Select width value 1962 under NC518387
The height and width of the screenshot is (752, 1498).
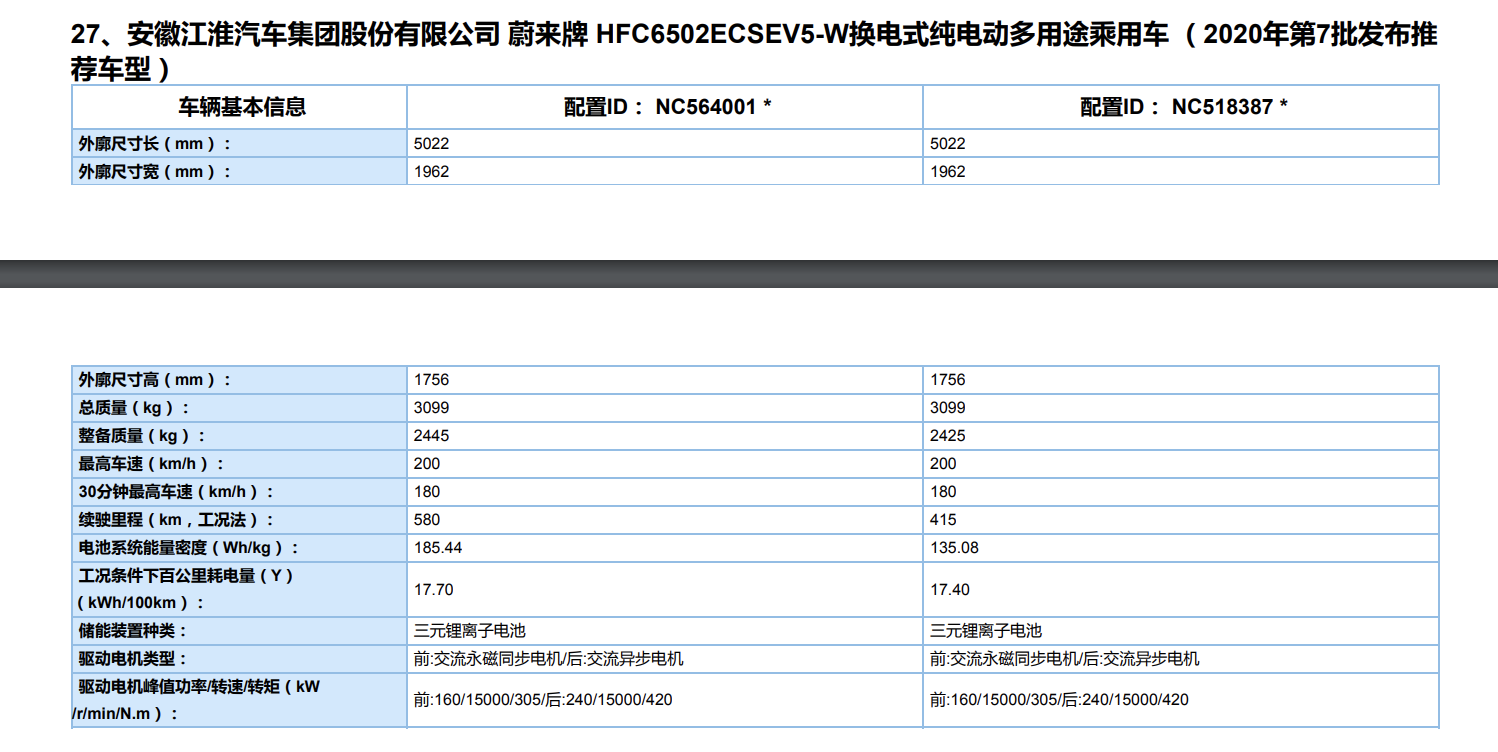pos(948,172)
